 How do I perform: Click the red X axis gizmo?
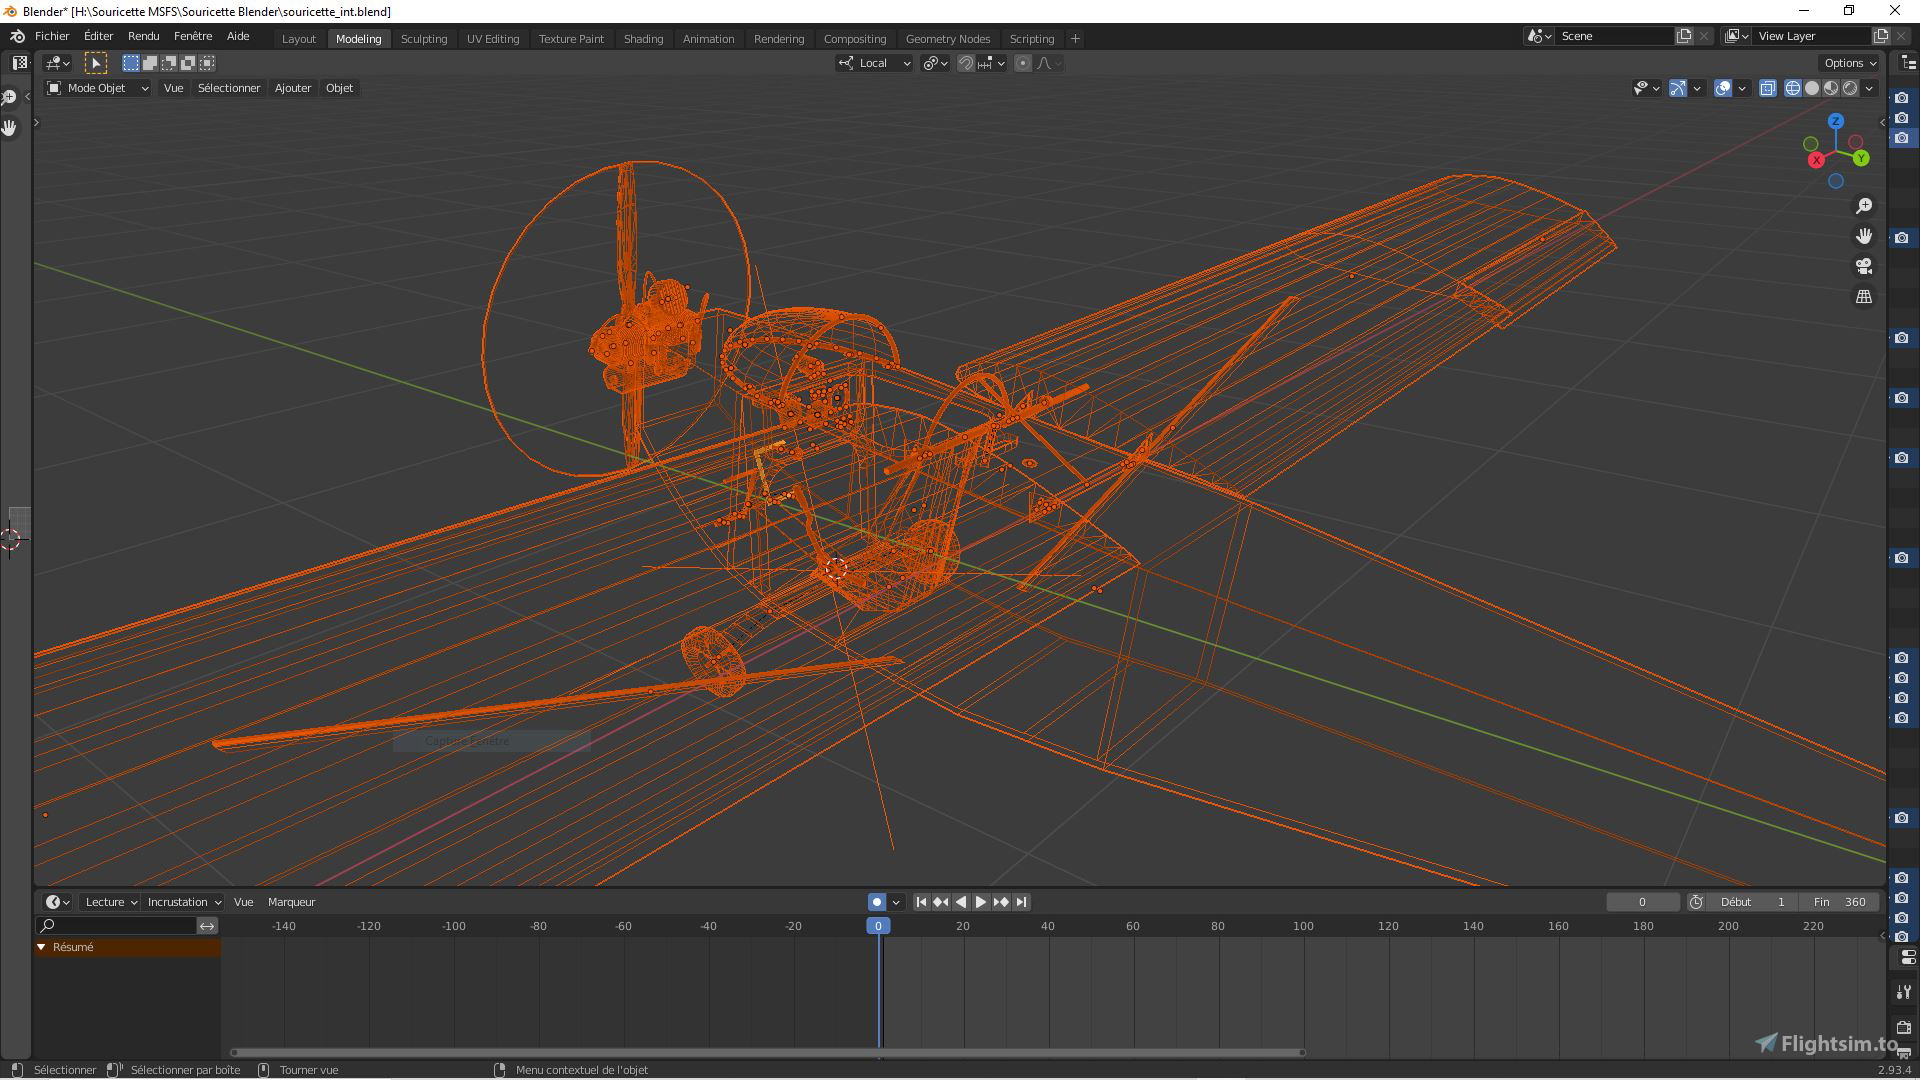[x=1816, y=160]
